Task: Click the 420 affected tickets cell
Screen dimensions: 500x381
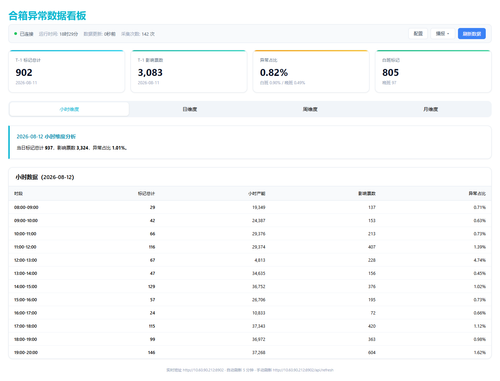Action: coord(372,326)
